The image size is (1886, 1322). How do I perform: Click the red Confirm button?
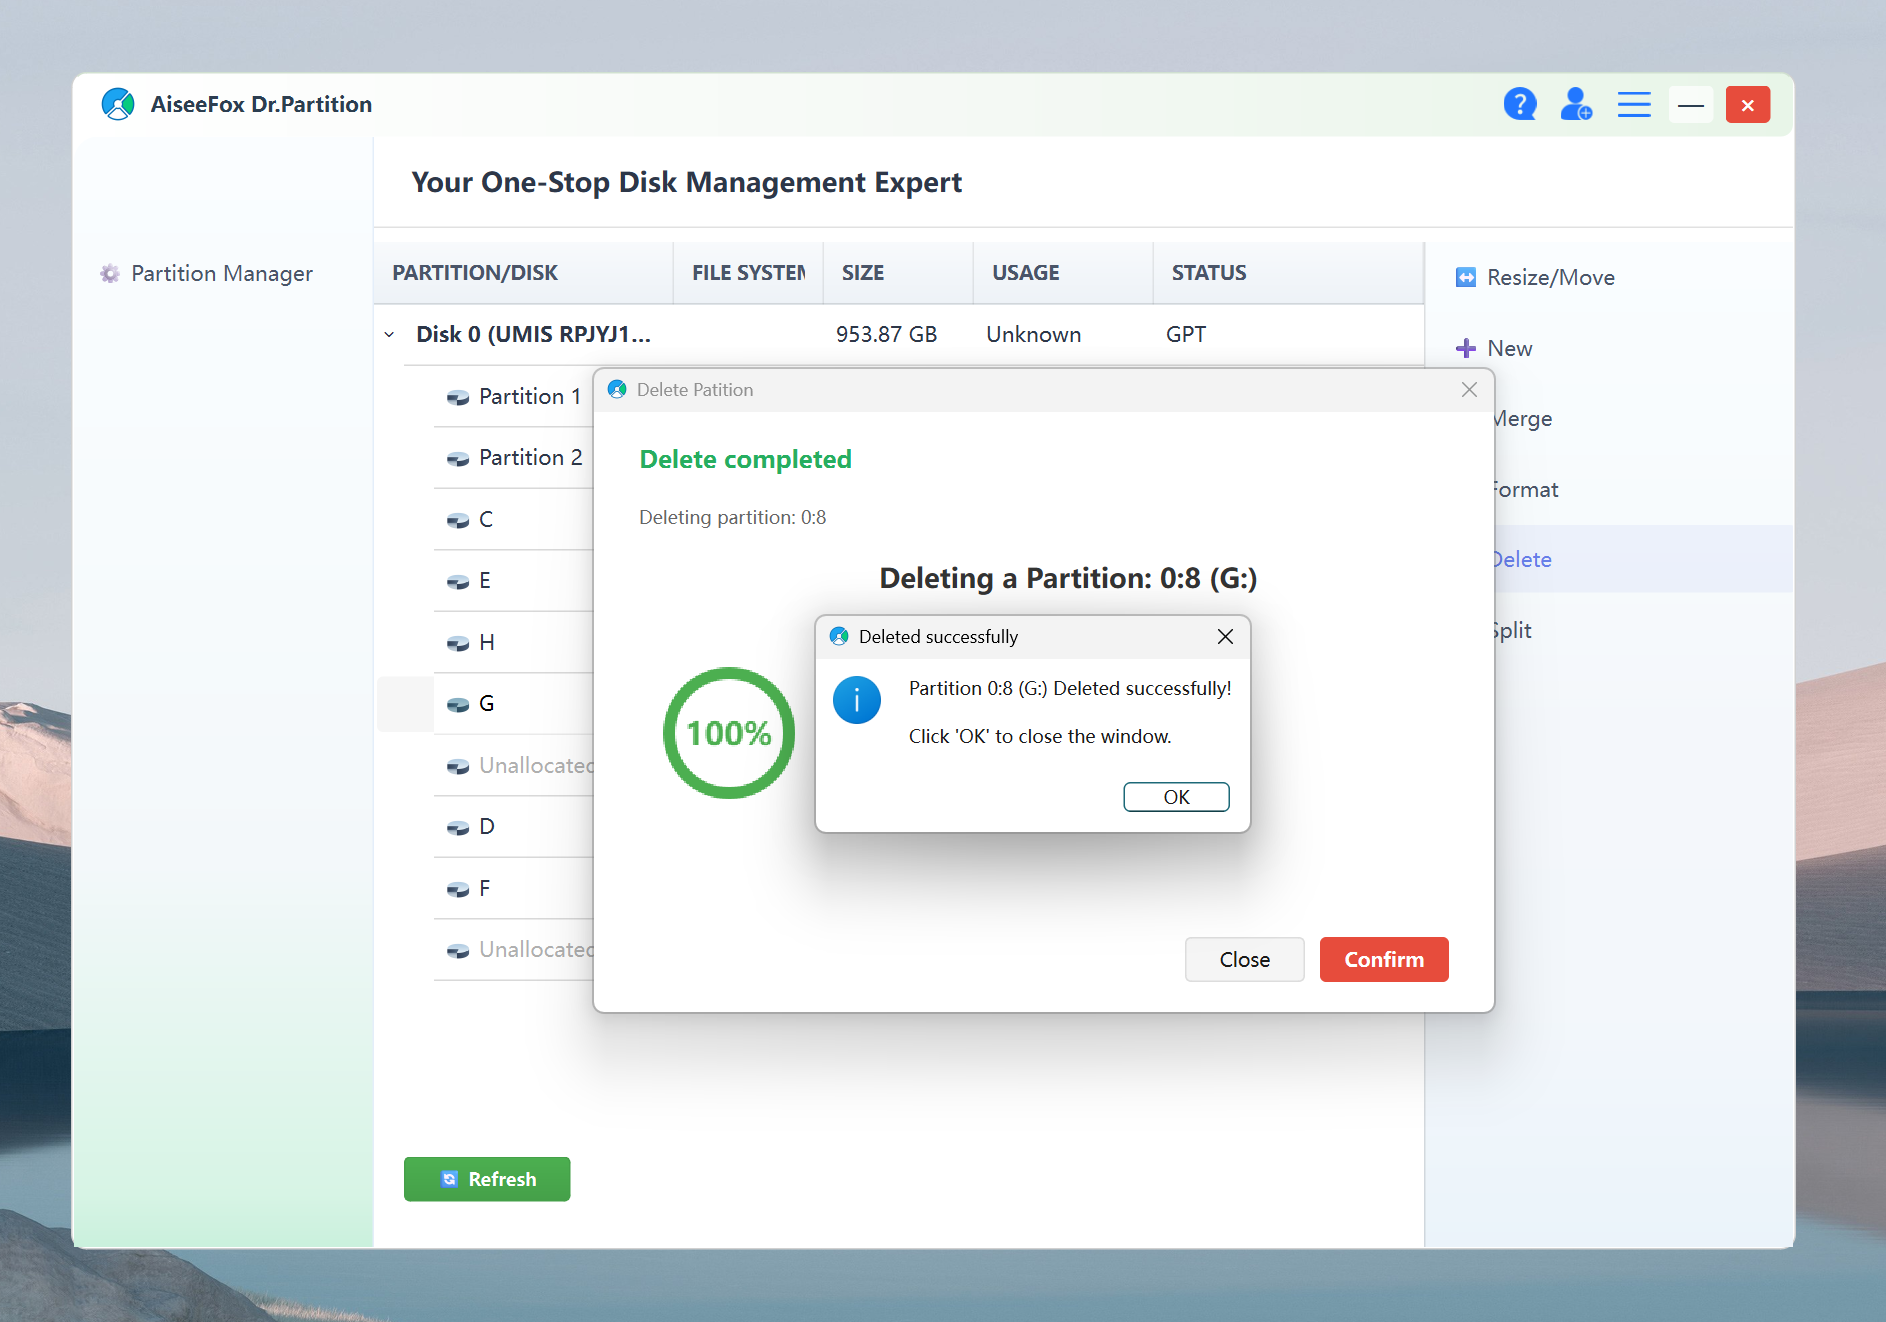[x=1384, y=959]
